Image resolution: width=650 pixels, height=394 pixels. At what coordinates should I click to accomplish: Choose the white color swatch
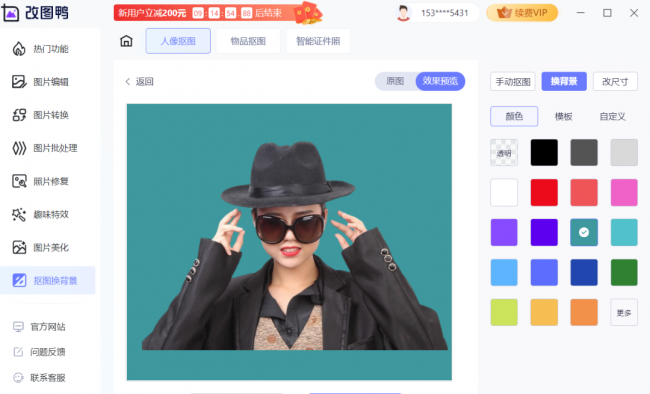[504, 192]
